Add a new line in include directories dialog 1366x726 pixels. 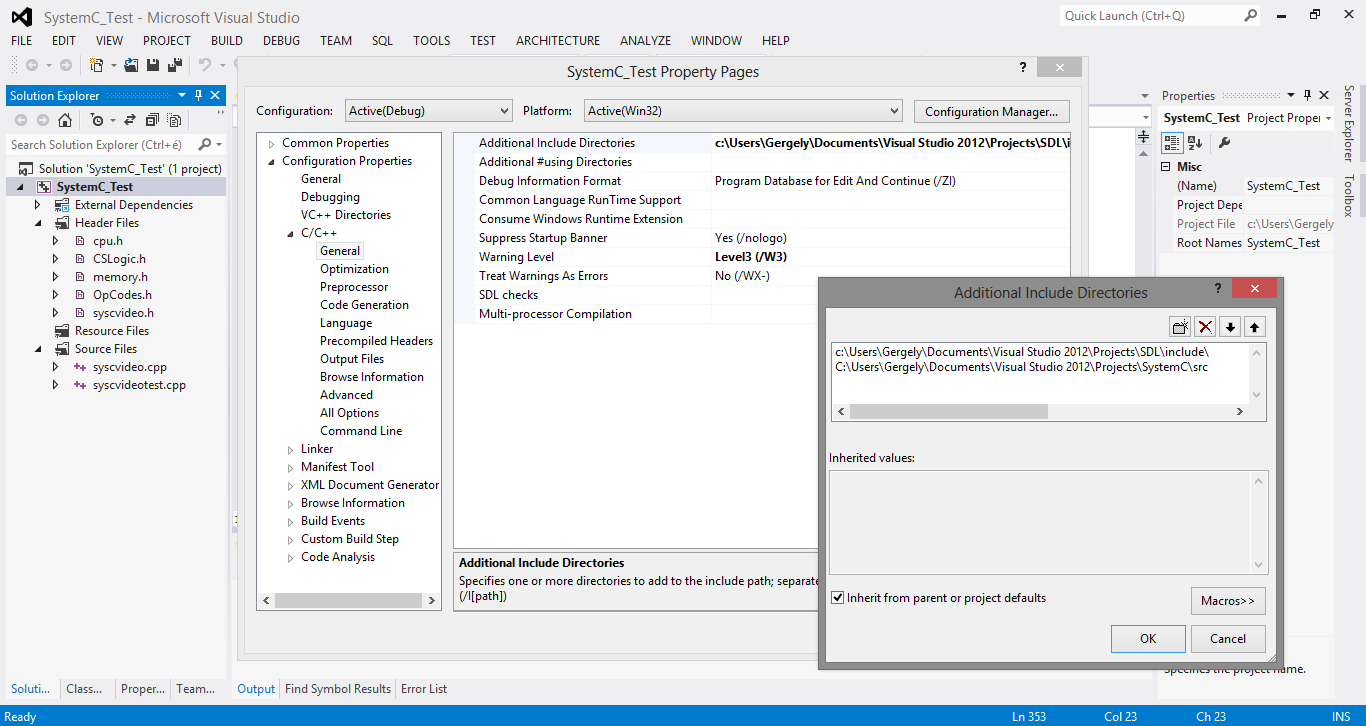pyautogui.click(x=1180, y=327)
